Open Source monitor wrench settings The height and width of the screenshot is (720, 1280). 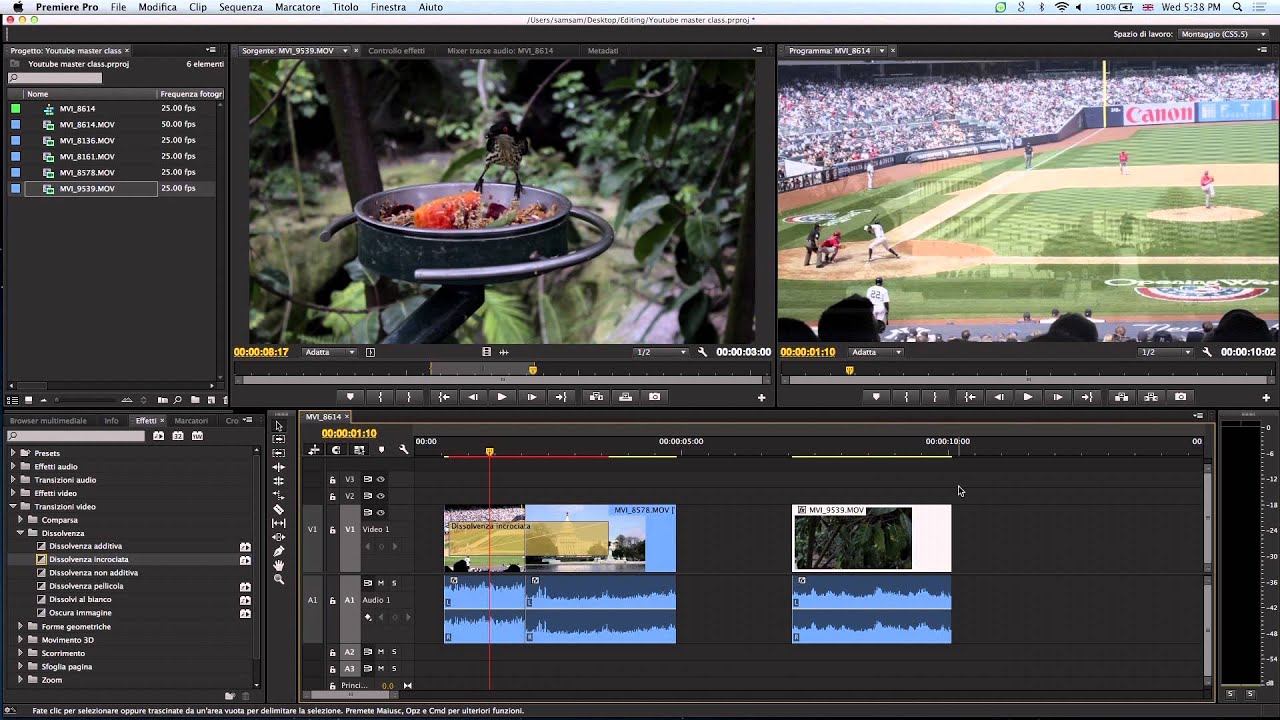(x=703, y=352)
